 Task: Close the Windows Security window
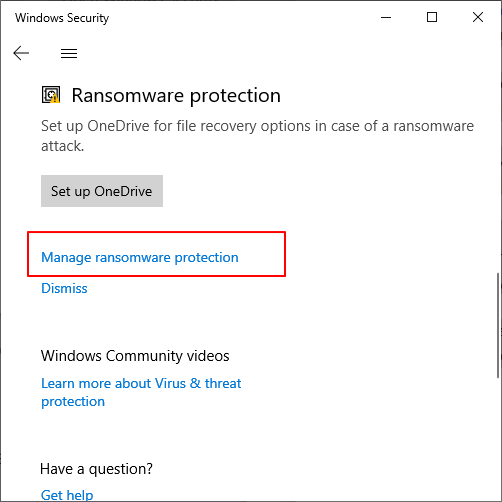(478, 17)
